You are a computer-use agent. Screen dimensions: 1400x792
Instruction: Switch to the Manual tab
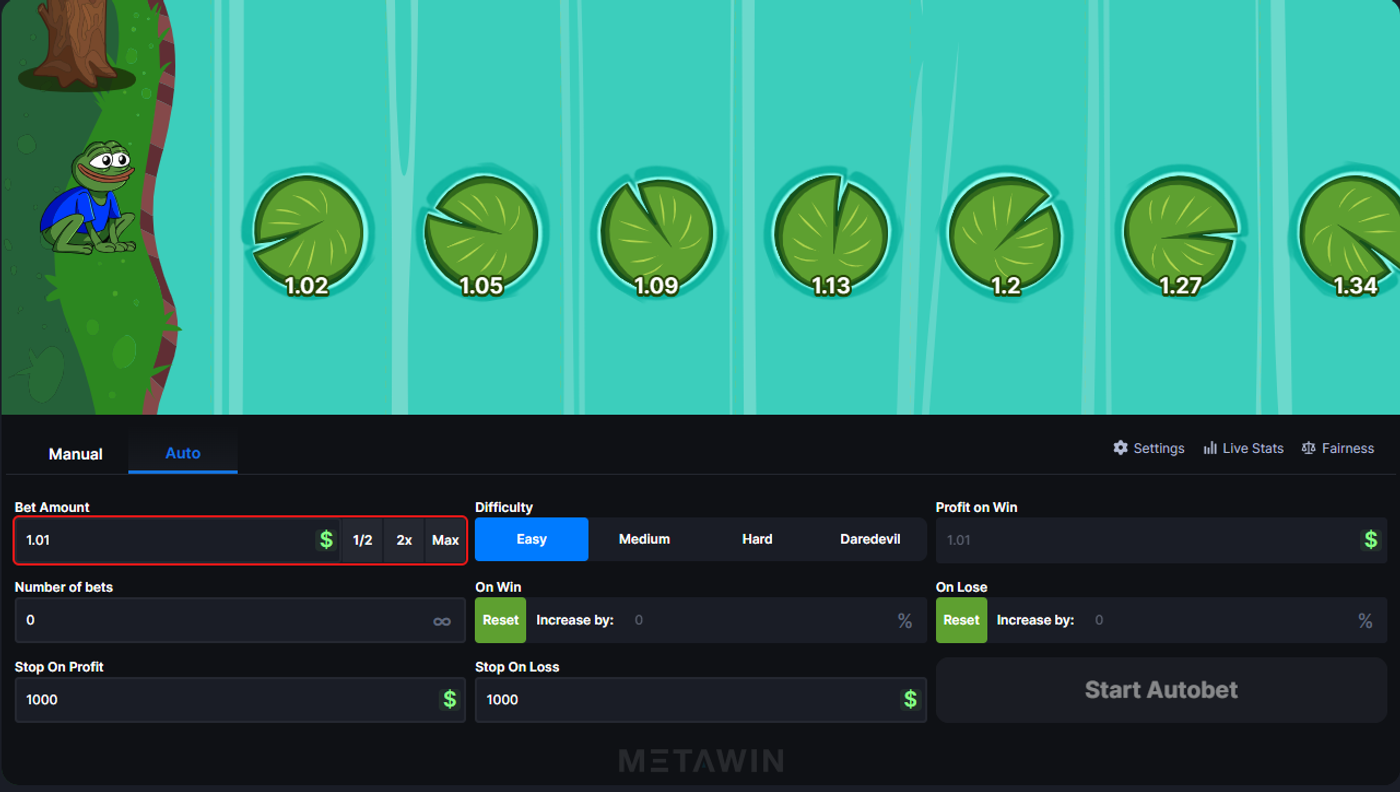coord(76,454)
